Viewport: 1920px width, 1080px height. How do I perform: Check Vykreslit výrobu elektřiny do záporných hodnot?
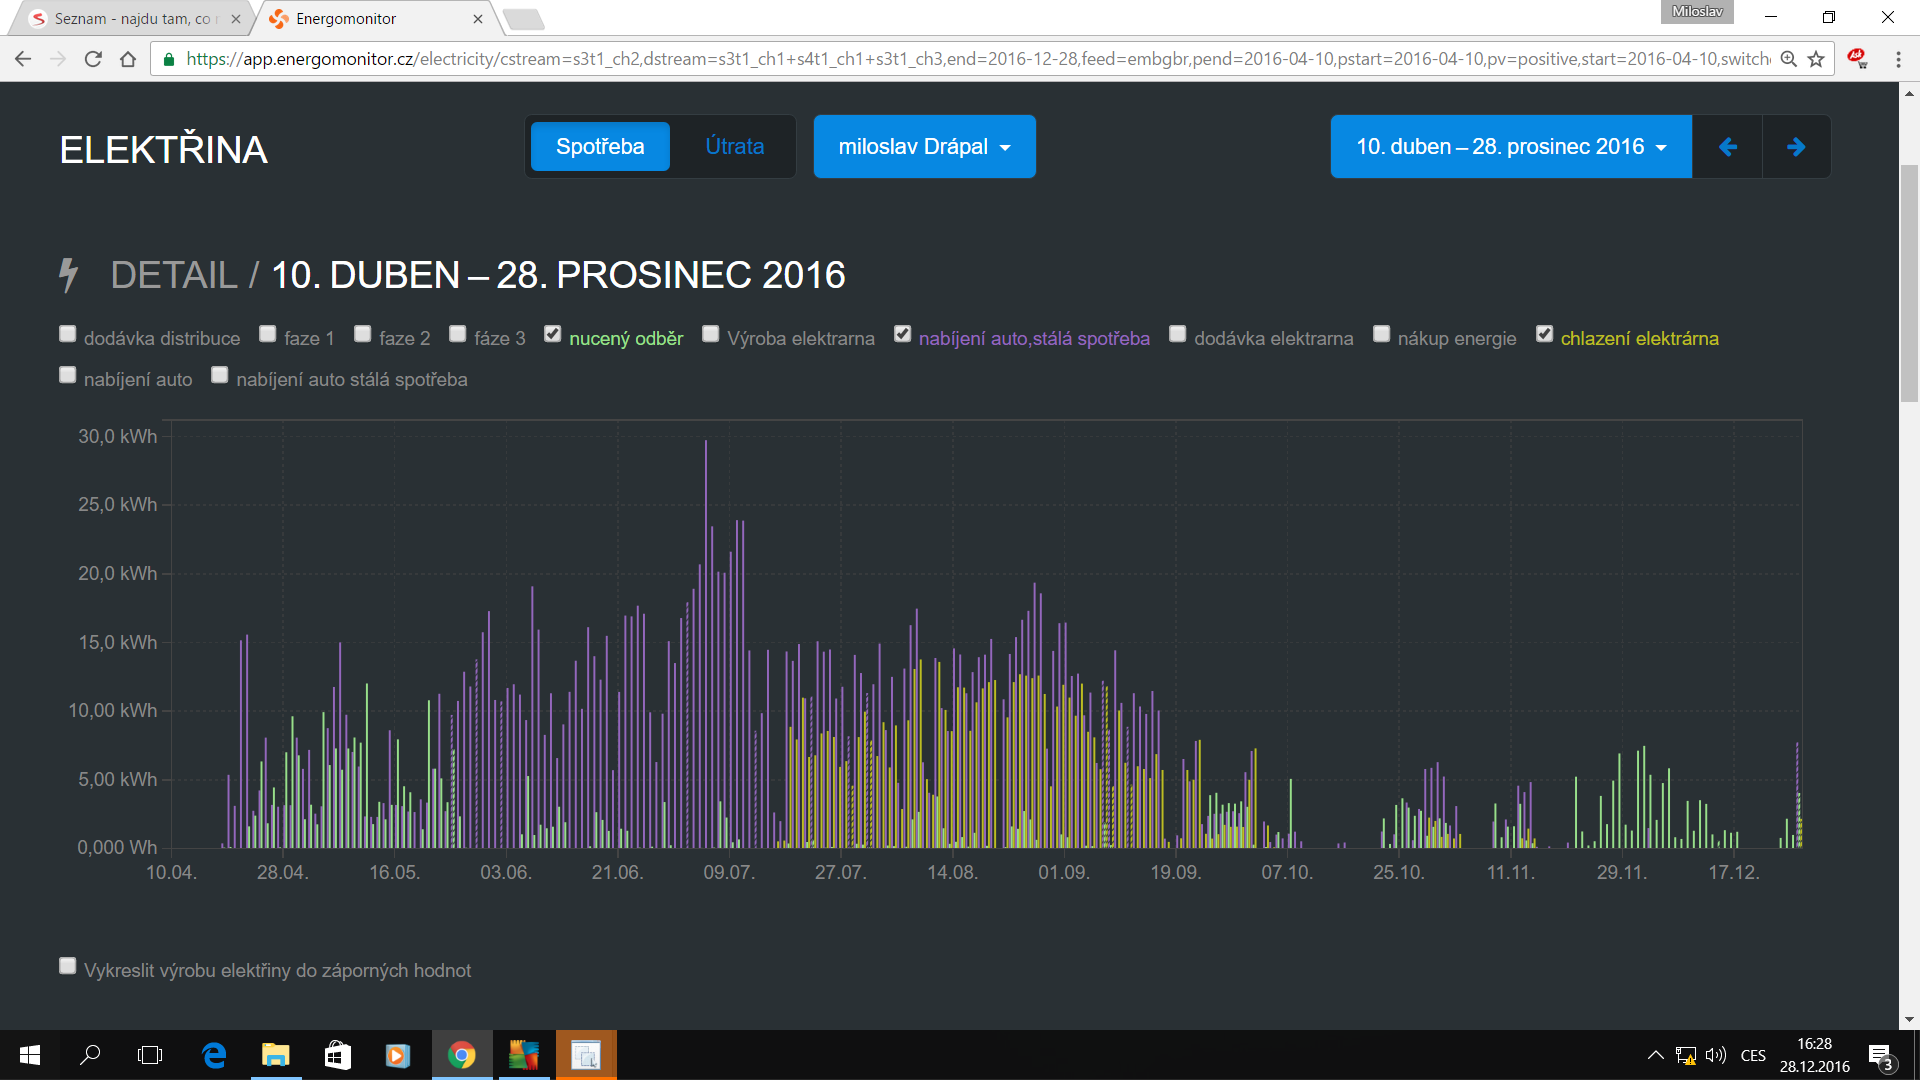68,966
